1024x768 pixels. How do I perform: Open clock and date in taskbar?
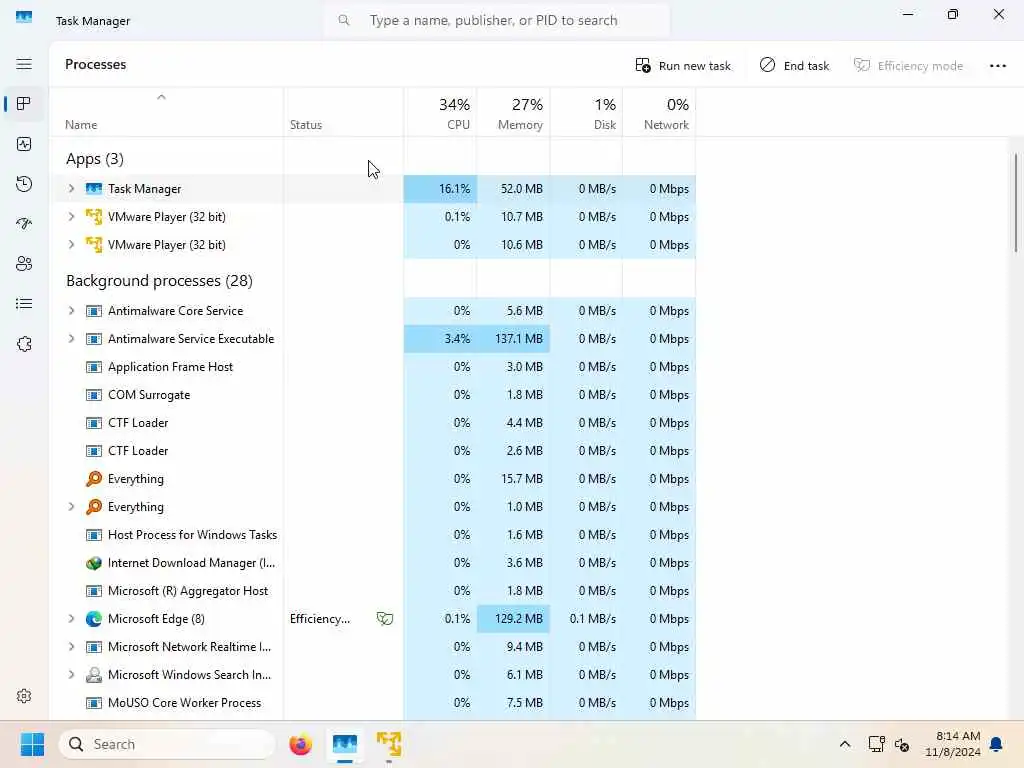[x=952, y=744]
